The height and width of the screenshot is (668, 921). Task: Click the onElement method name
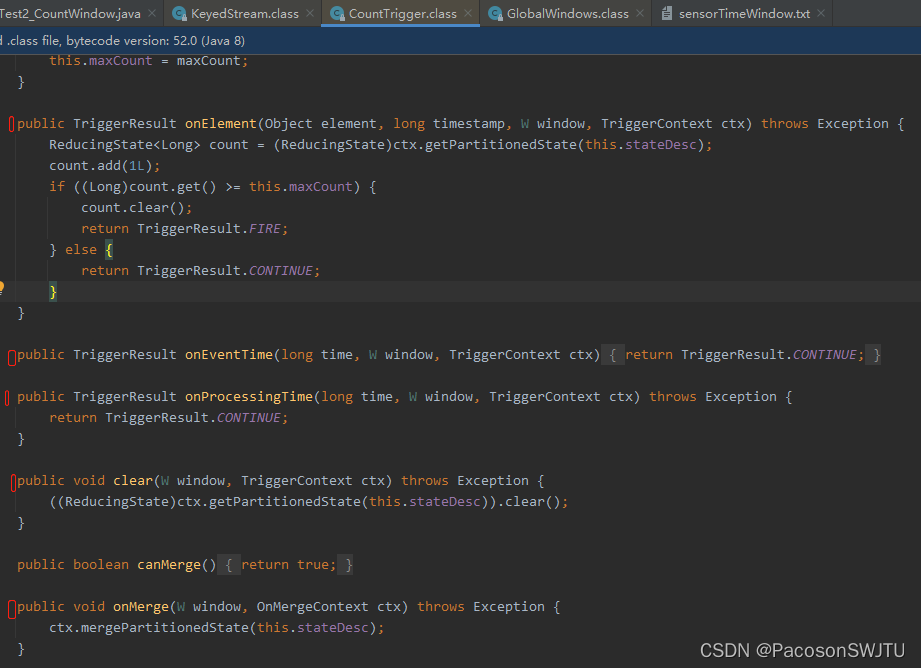coord(221,123)
